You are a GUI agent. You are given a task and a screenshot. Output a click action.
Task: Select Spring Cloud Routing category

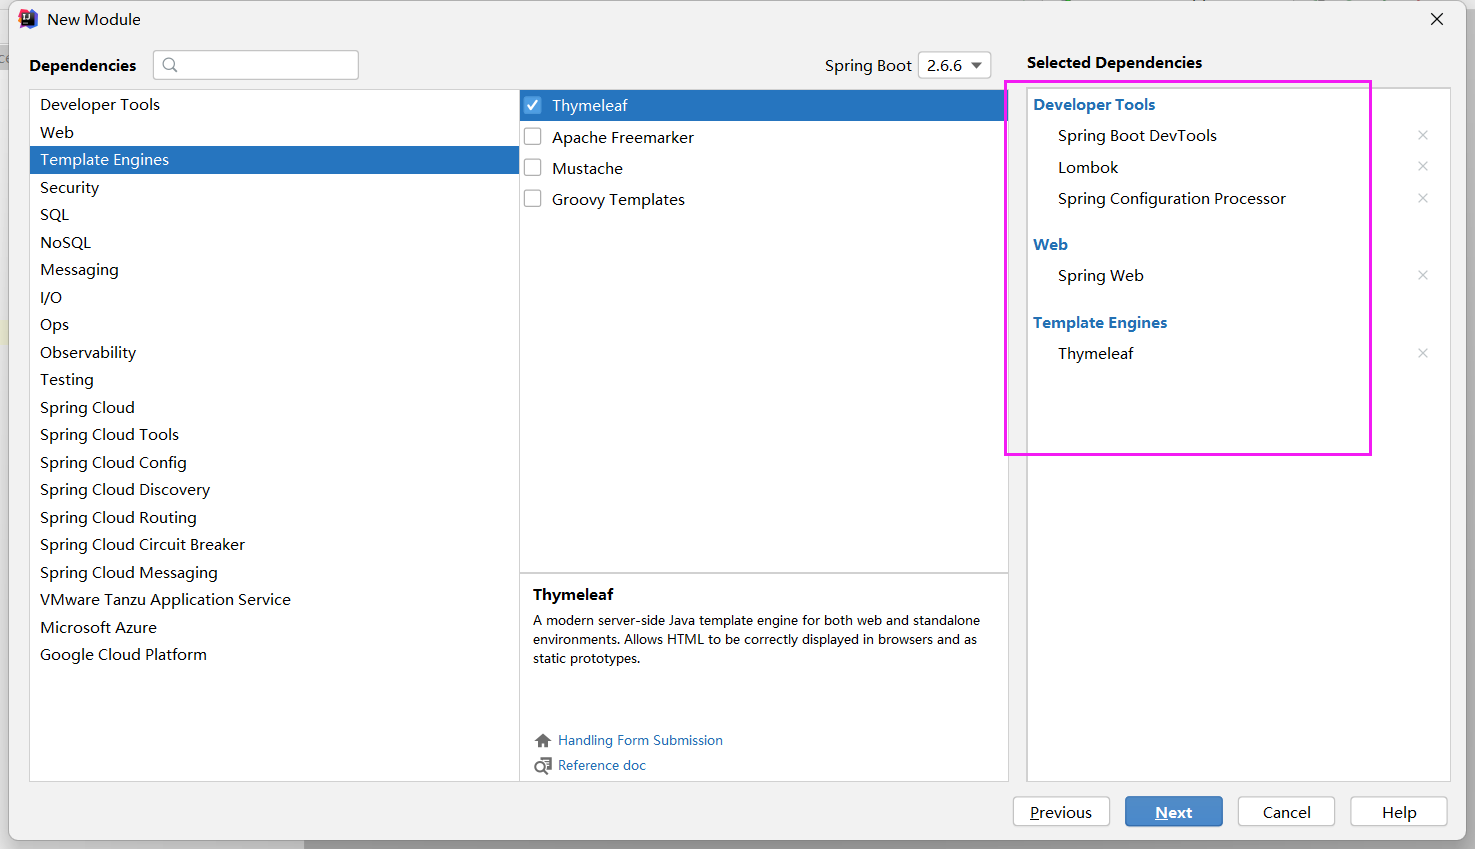click(274, 517)
